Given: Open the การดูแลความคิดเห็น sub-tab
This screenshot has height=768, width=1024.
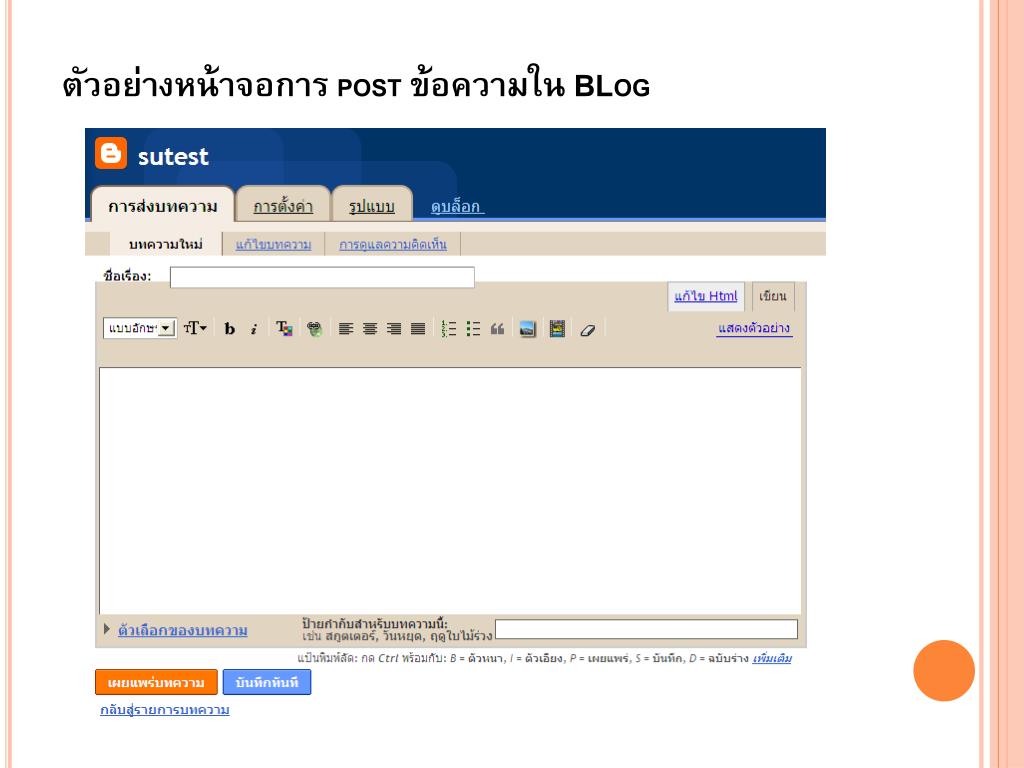Looking at the screenshot, I should click(x=393, y=244).
